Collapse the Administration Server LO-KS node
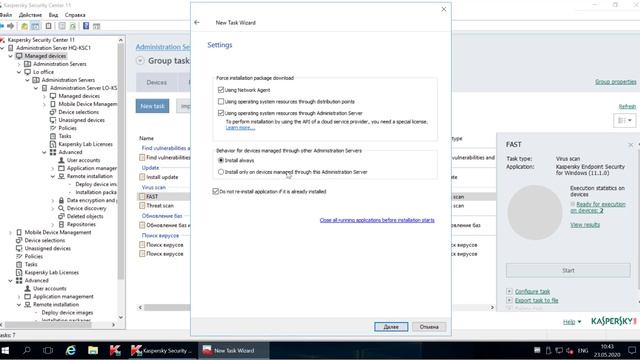The image size is (640, 360). tap(36, 88)
